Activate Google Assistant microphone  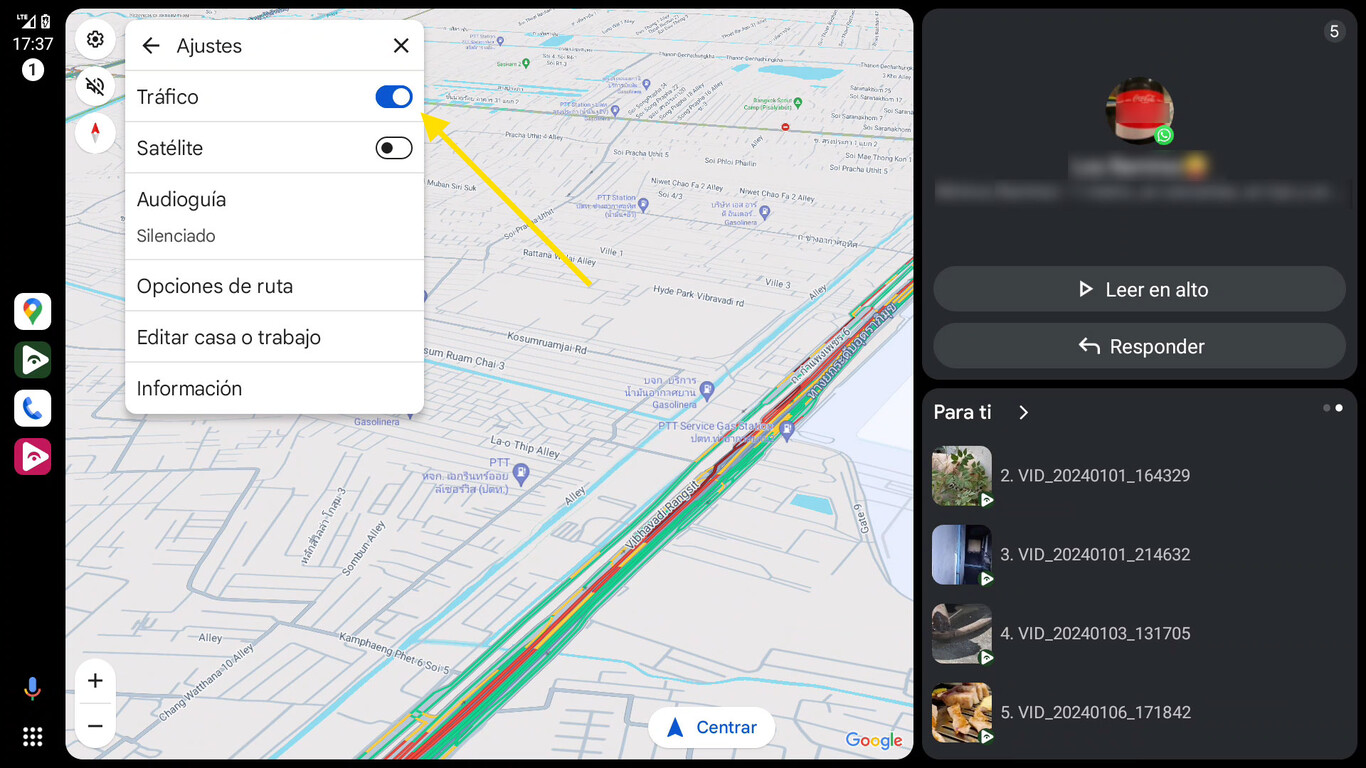(33, 688)
